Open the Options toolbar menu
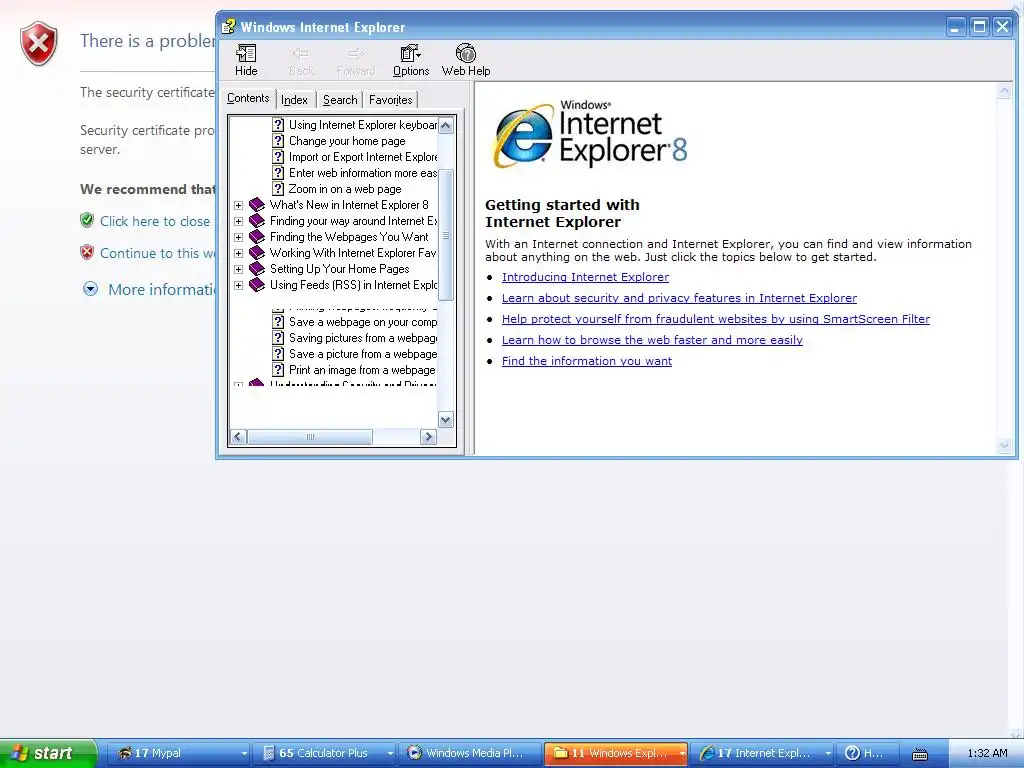 tap(411, 60)
